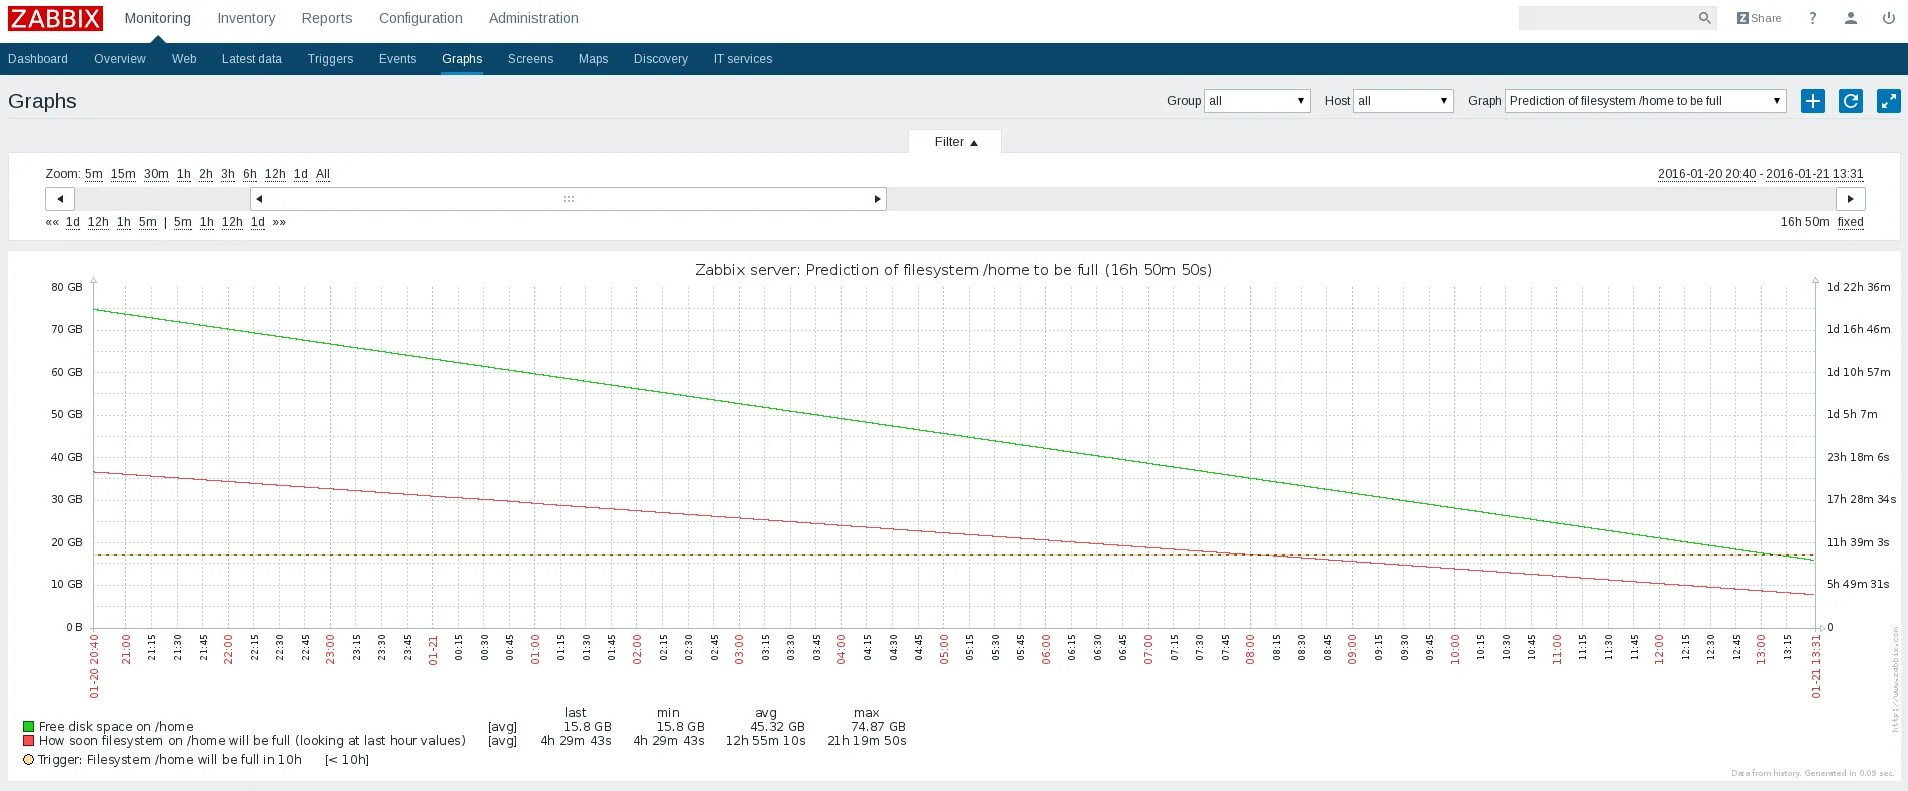Open the Maps submenu
1908x791 pixels.
pyautogui.click(x=594, y=59)
